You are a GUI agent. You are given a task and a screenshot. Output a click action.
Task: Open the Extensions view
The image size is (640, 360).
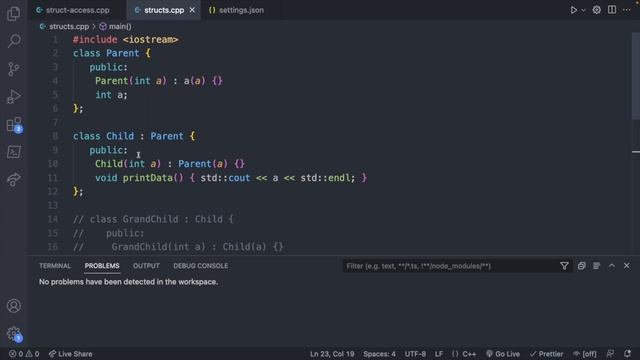pos(14,124)
